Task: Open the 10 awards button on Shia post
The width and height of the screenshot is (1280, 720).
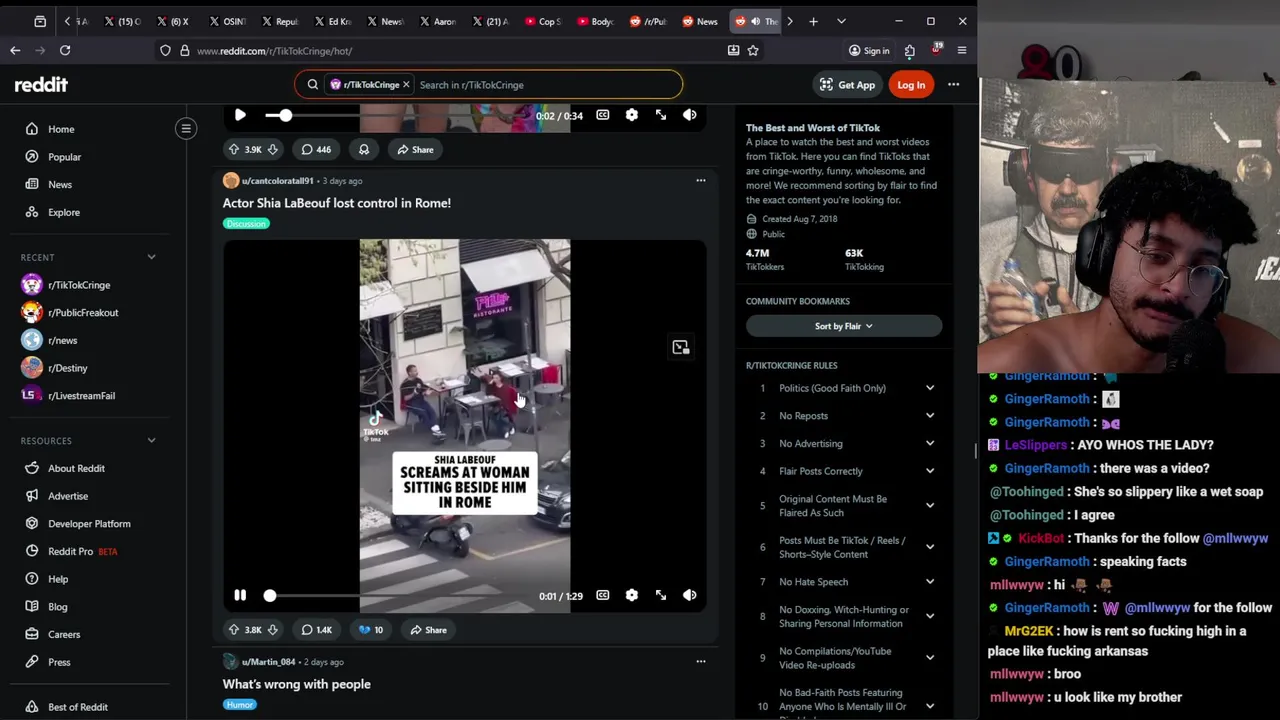Action: 370,630
